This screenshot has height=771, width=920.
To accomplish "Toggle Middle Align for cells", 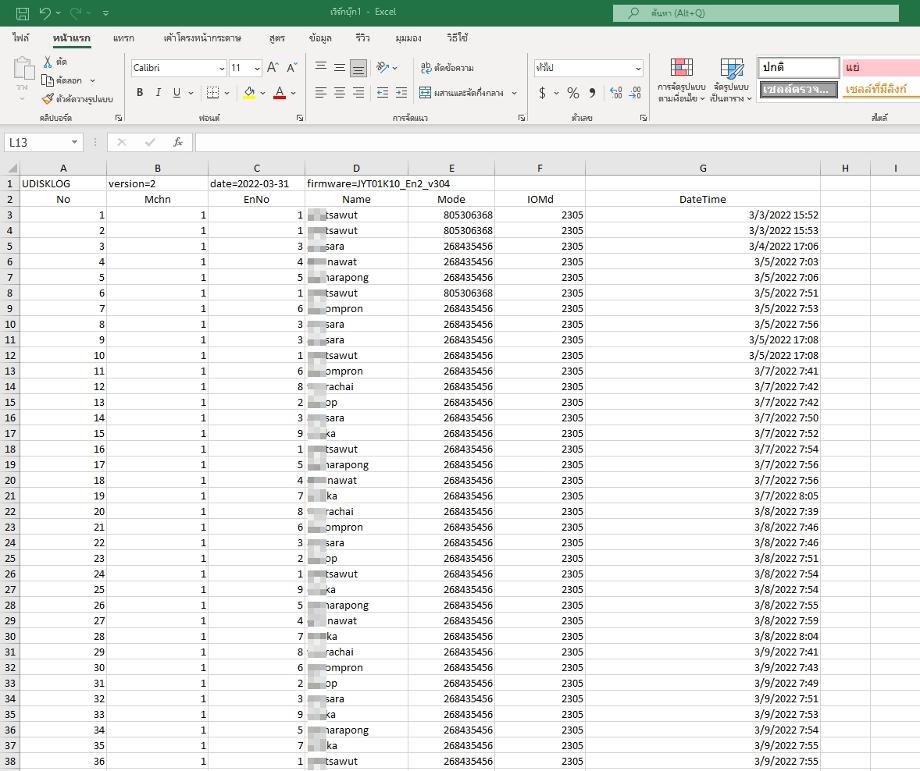I will (x=339, y=68).
